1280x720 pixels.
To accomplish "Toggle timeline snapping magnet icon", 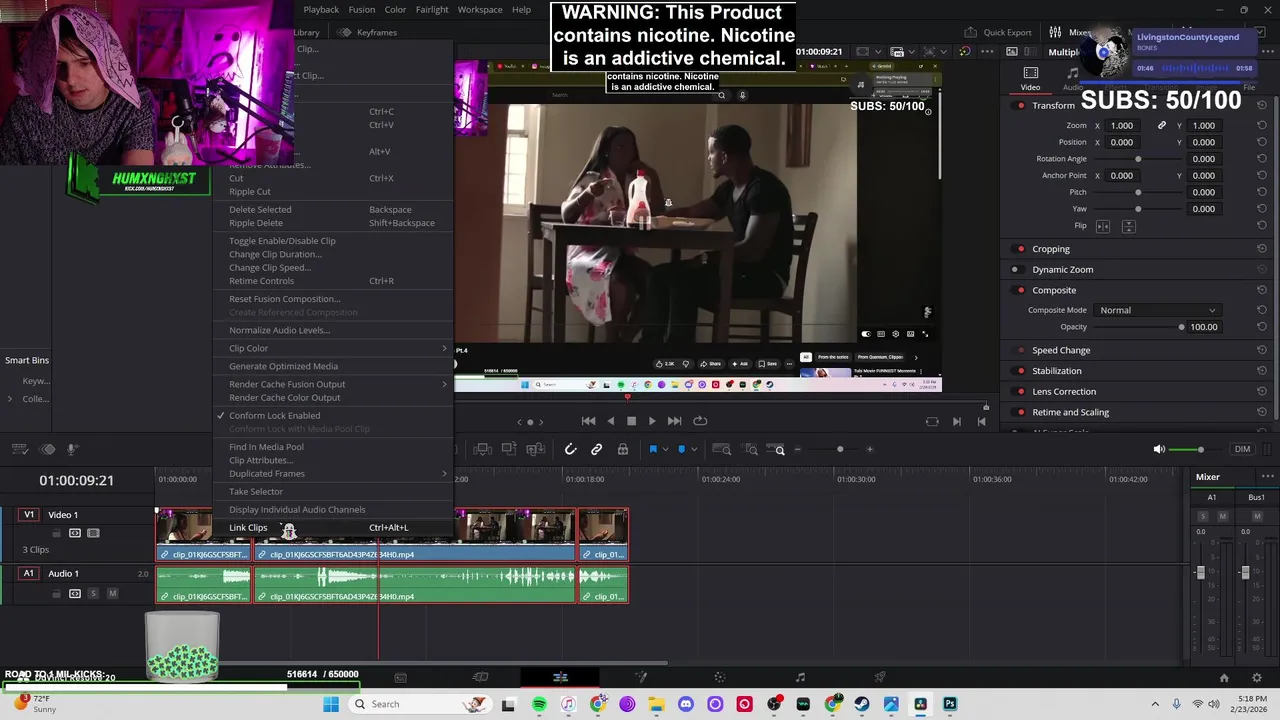I will [x=571, y=450].
